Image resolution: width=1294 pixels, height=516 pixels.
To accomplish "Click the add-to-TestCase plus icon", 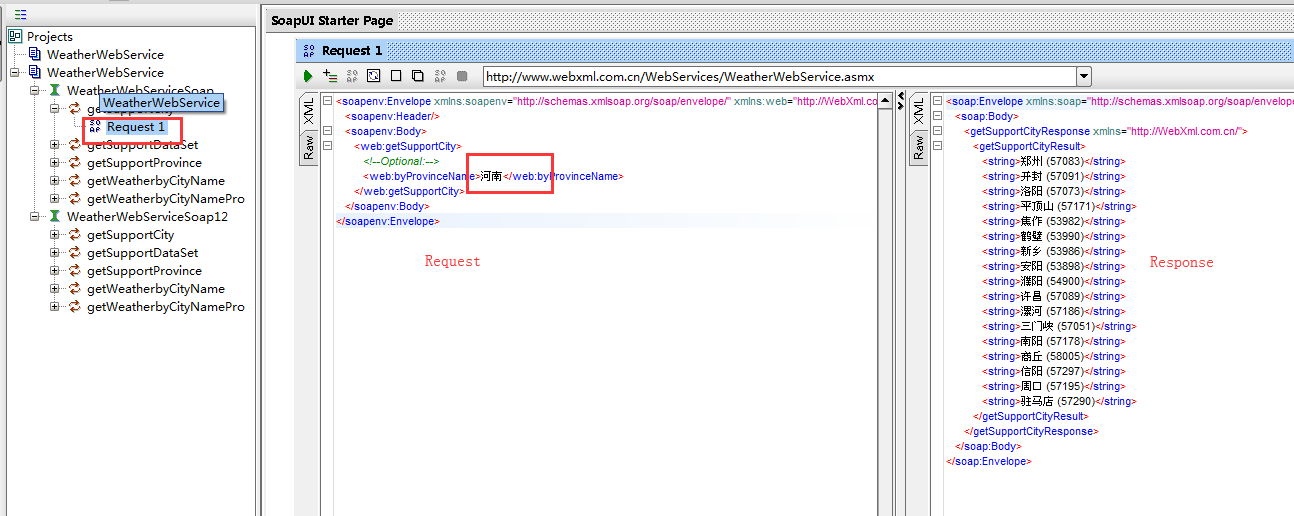I will 330,76.
